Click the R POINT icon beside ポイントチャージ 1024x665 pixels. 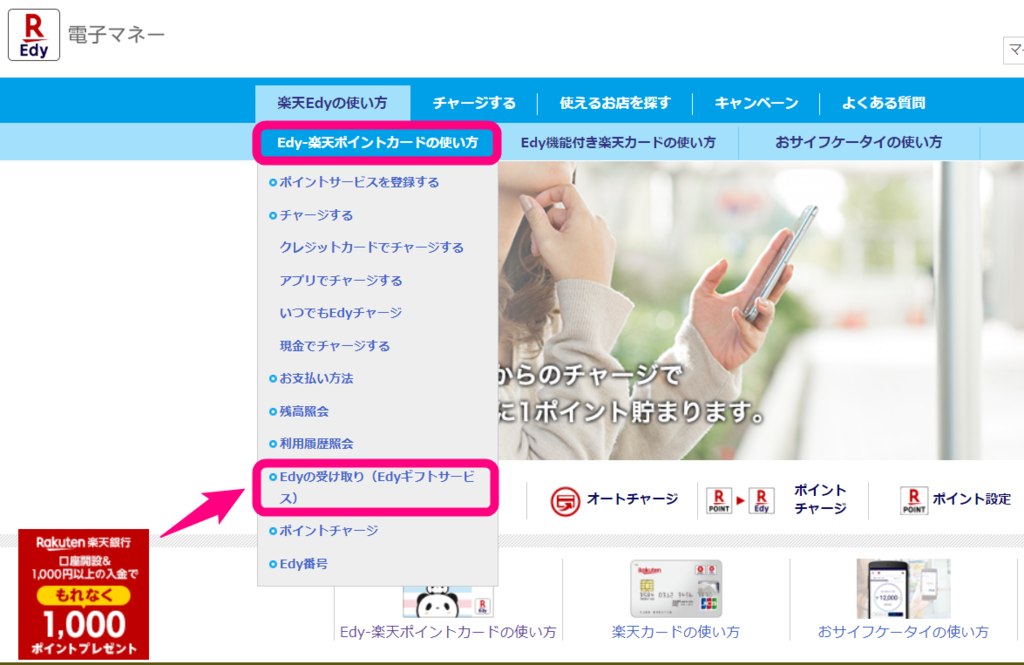[x=719, y=501]
